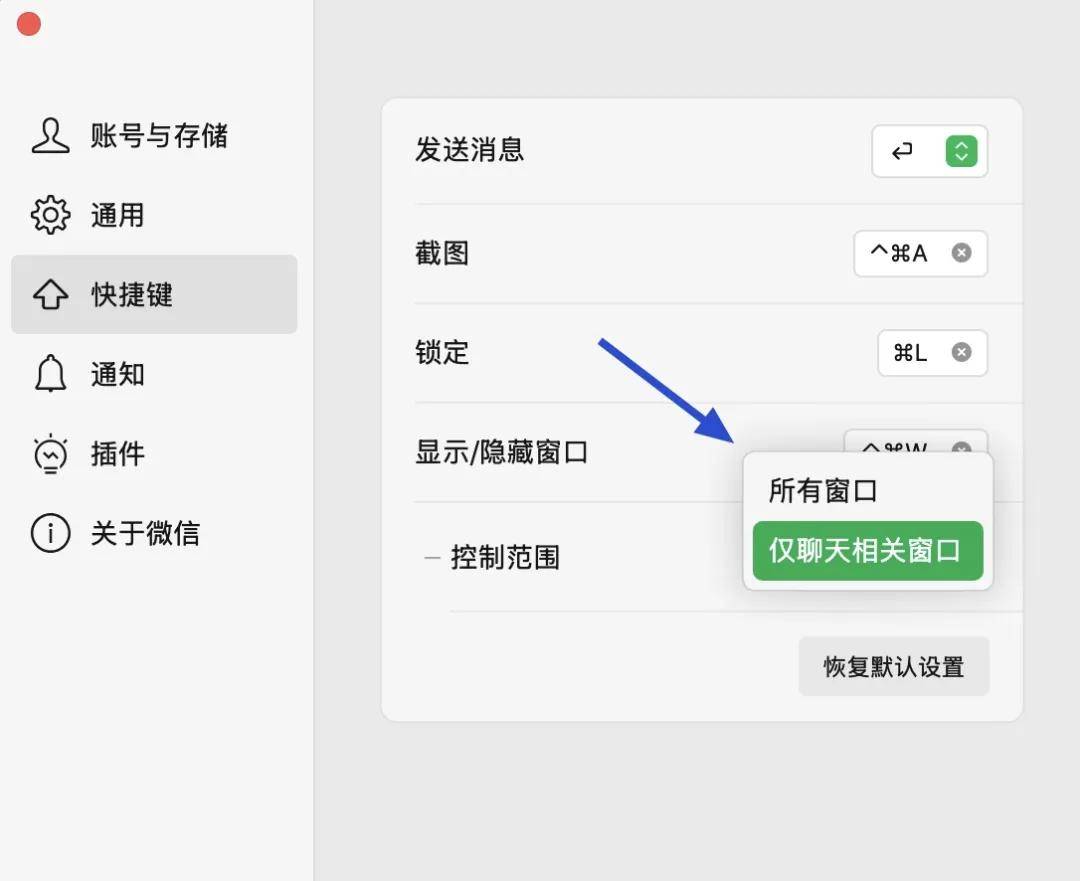This screenshot has width=1080, height=881.
Task: Open the 发送消息 green stepper dropdown
Action: coord(961,151)
